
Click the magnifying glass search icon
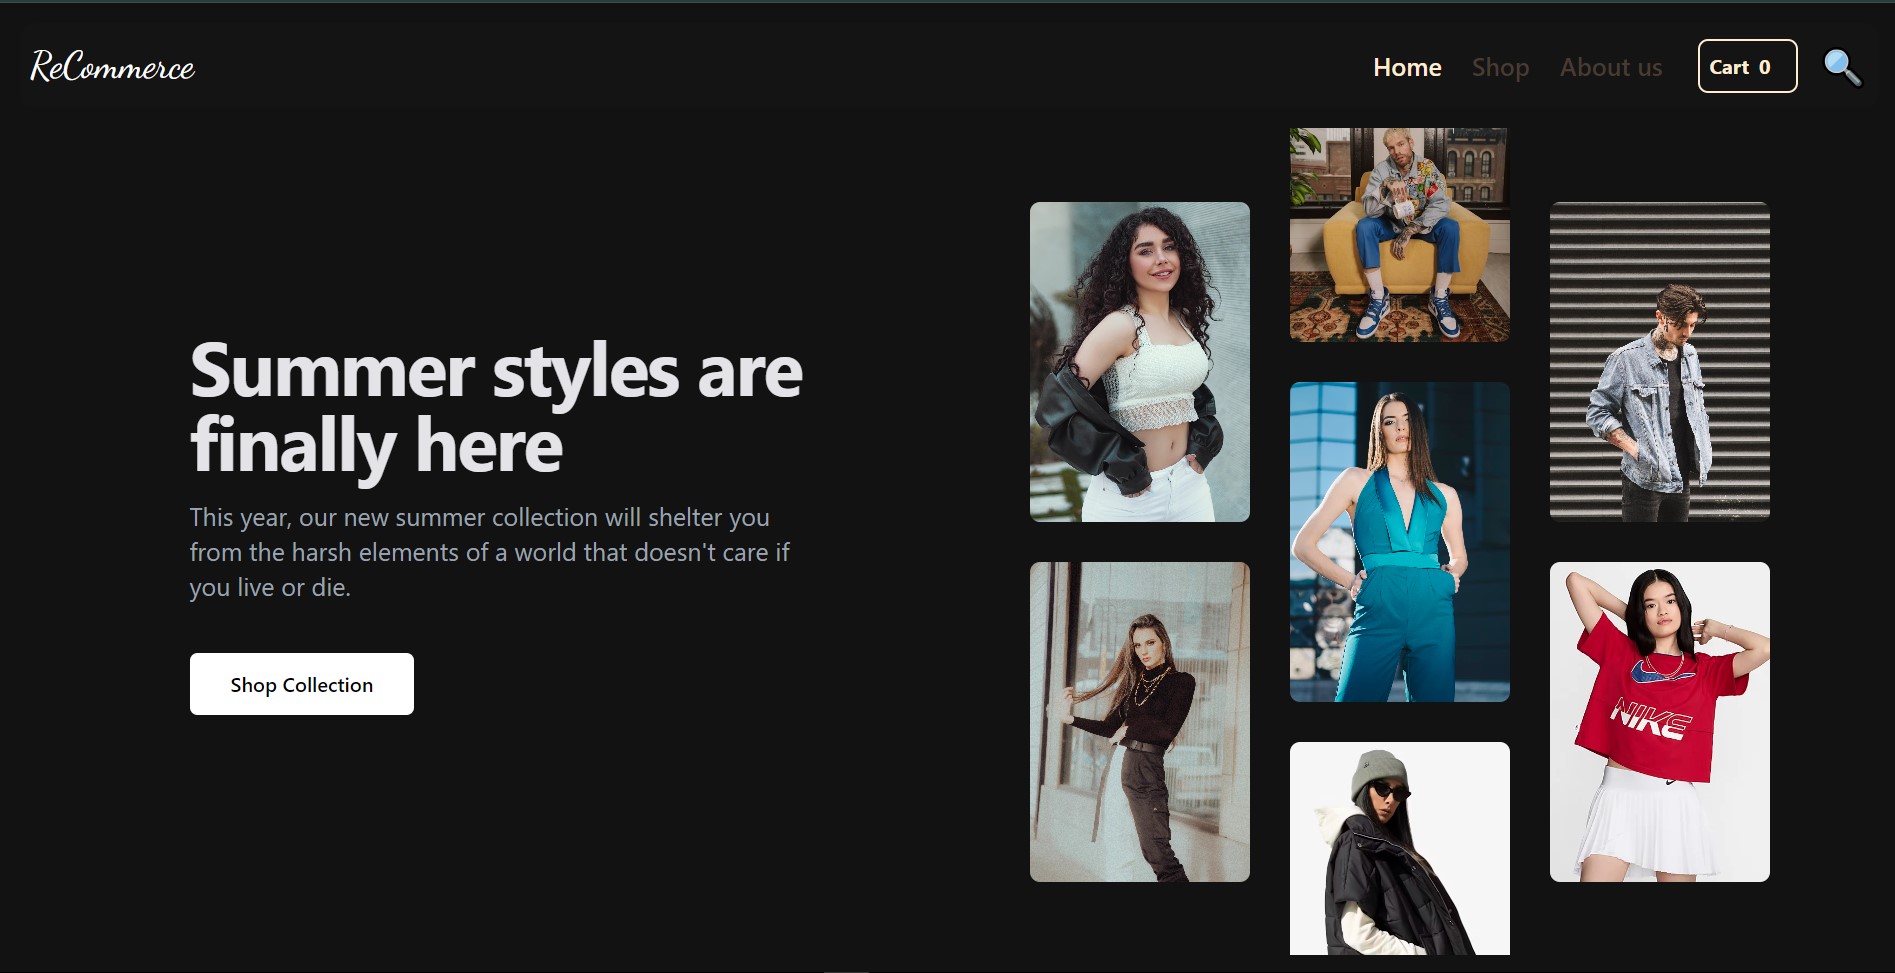(1842, 67)
